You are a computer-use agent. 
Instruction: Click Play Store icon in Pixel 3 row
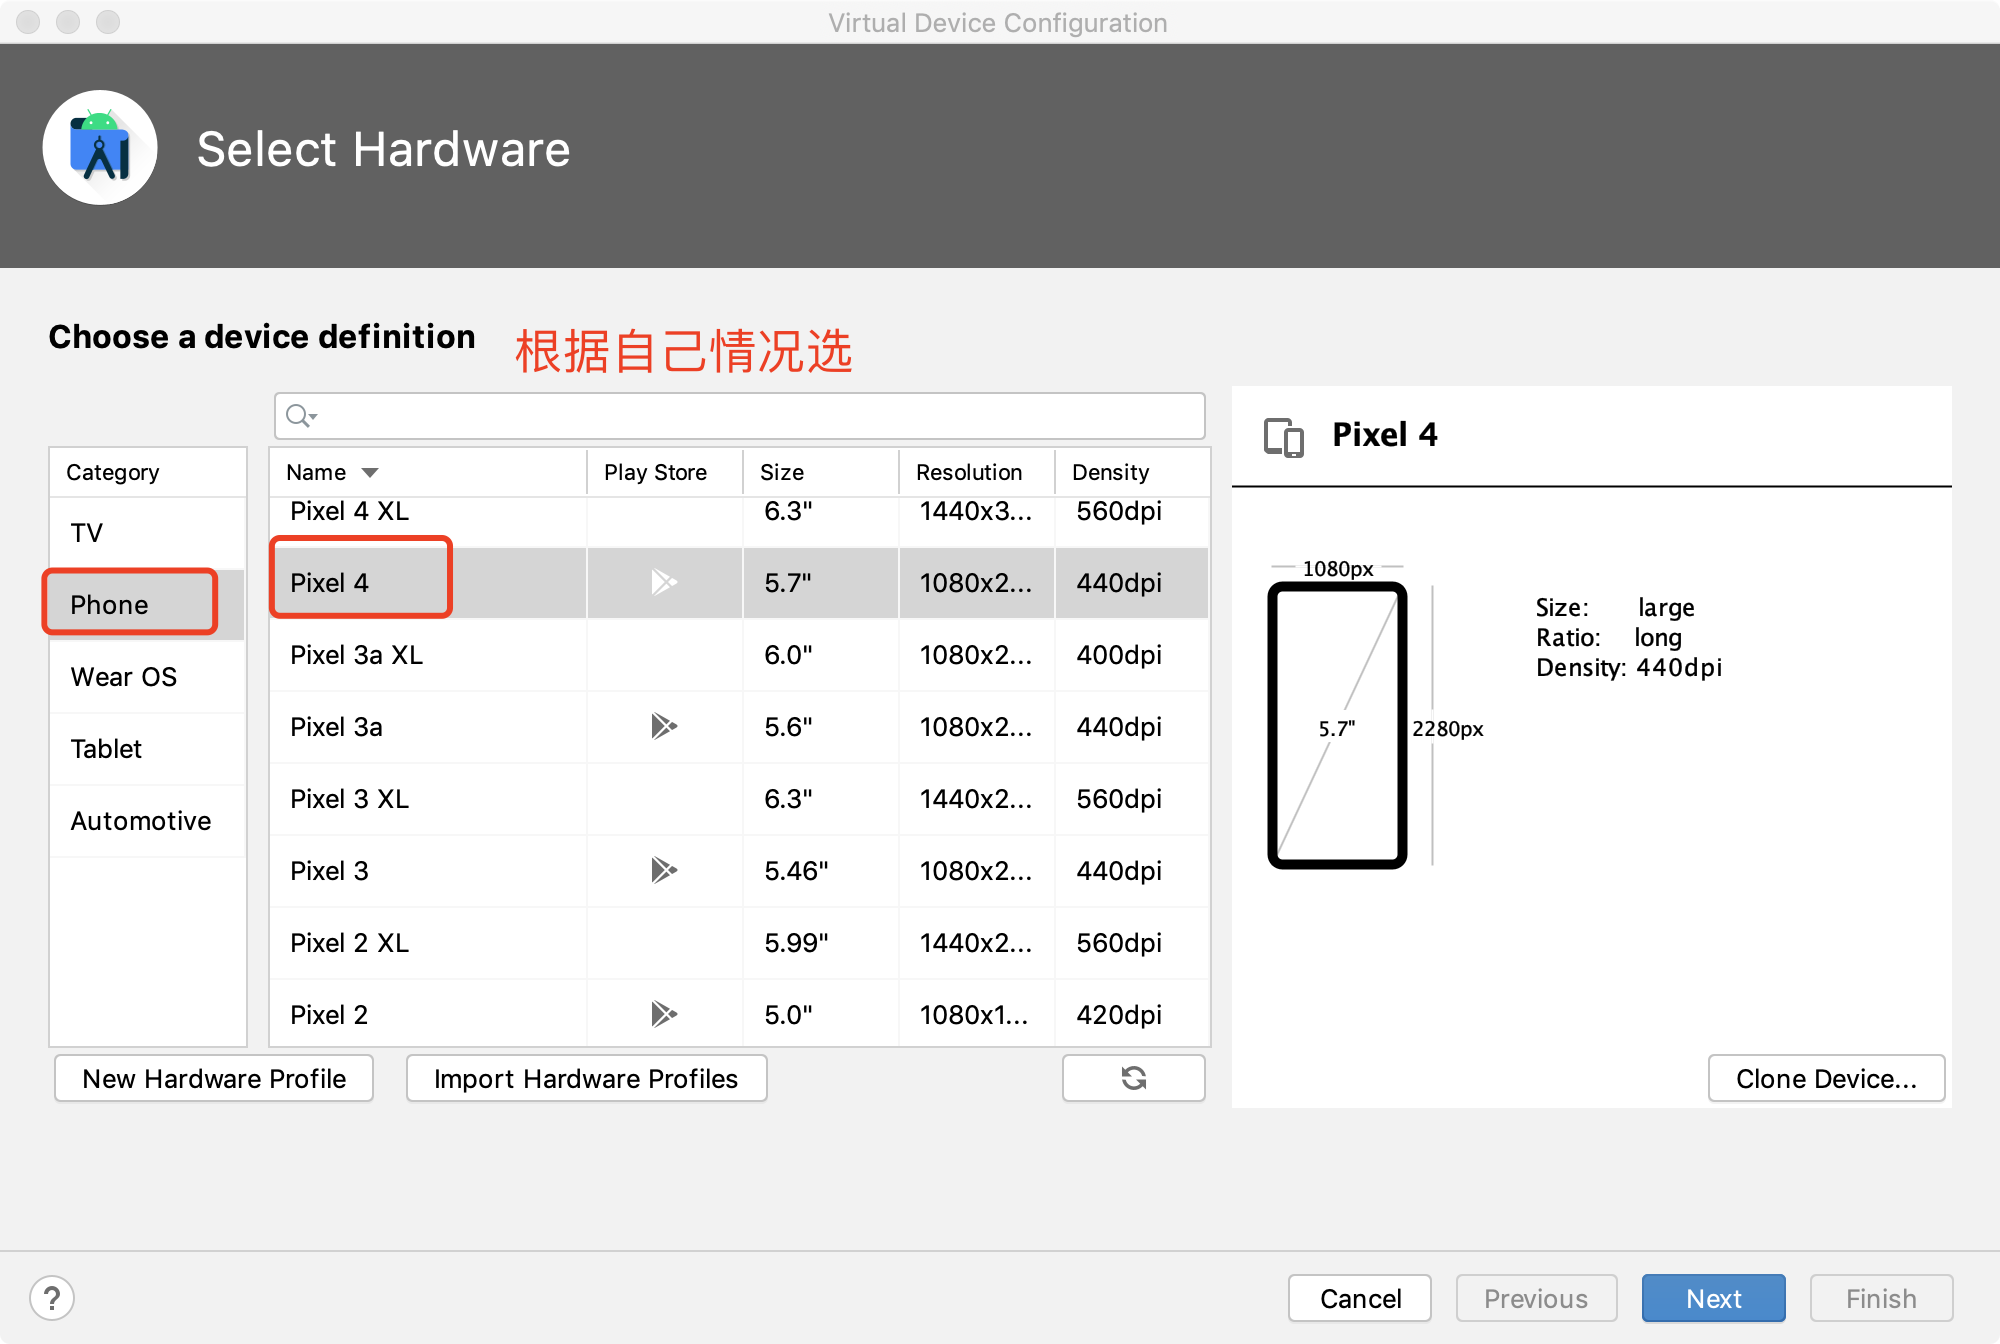[x=664, y=870]
